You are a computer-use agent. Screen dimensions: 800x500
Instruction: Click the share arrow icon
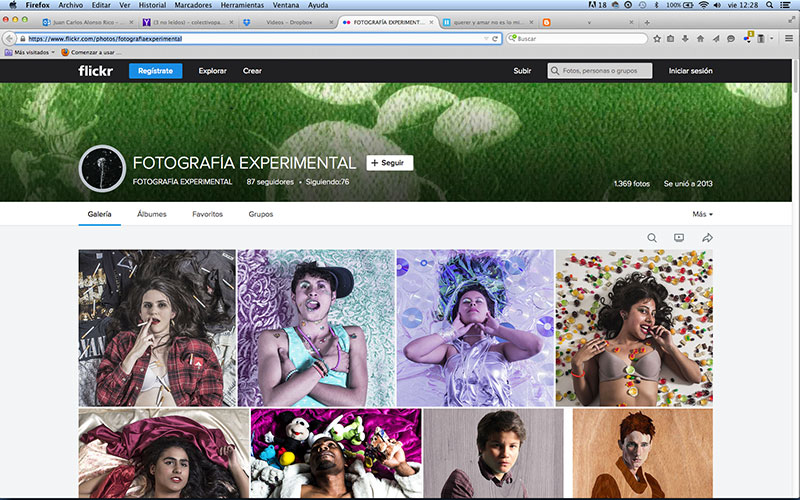click(x=707, y=238)
